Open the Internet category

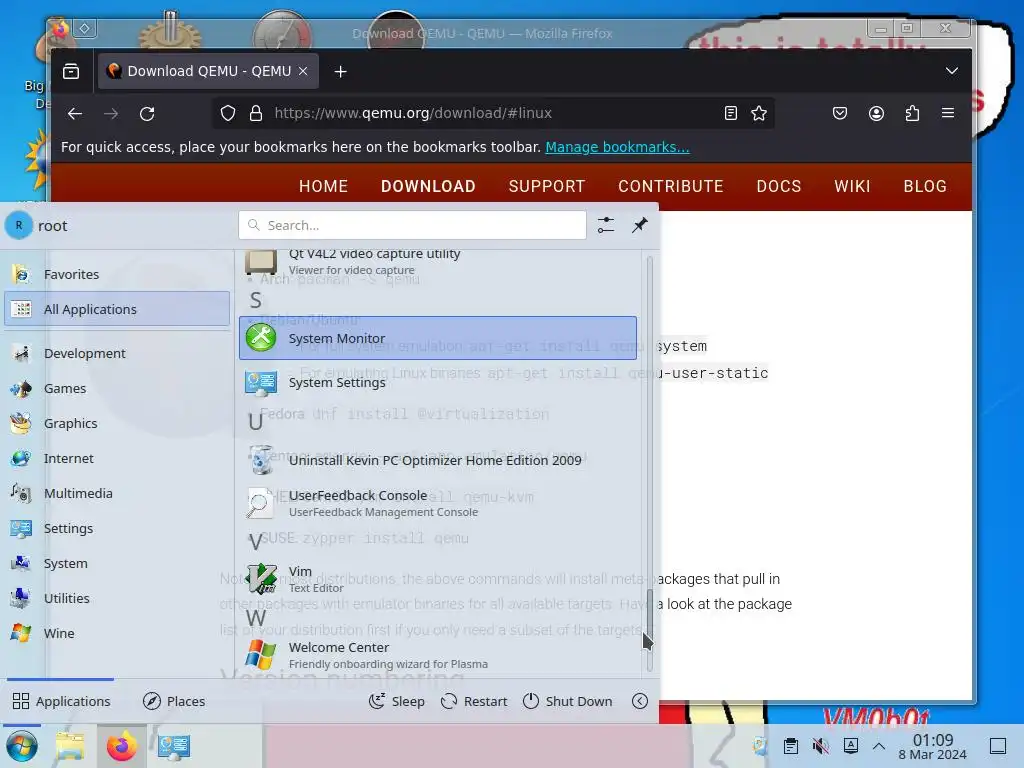click(118, 458)
